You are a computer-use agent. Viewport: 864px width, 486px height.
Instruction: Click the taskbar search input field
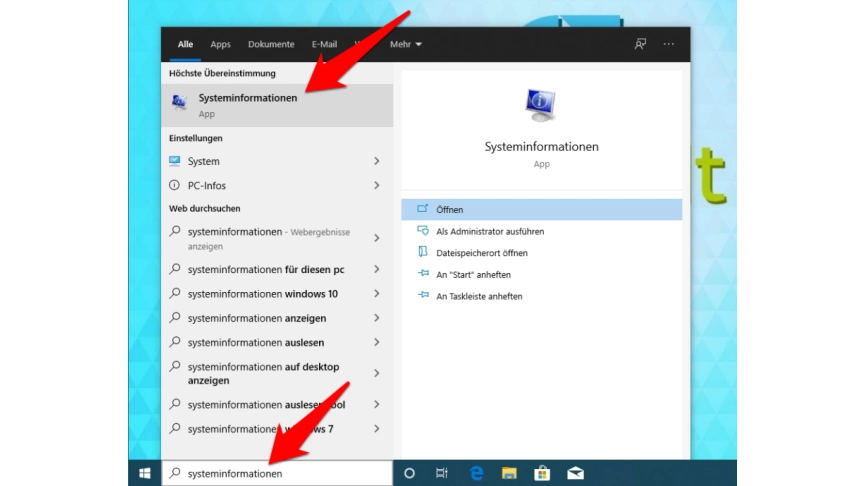pos(280,473)
